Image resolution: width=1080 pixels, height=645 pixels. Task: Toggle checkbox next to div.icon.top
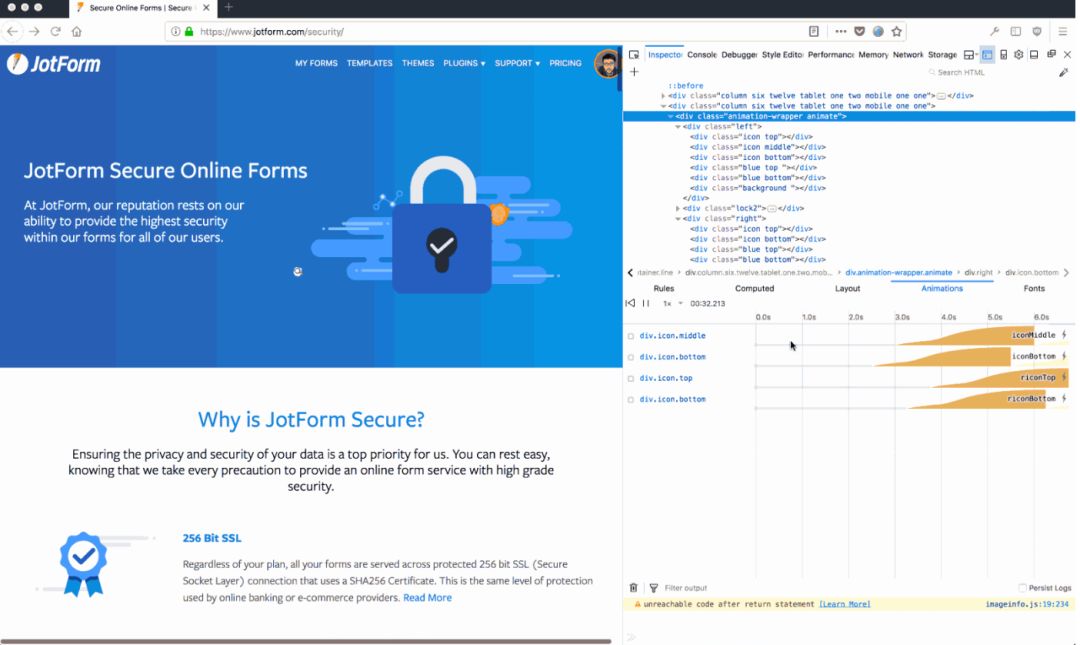point(630,378)
